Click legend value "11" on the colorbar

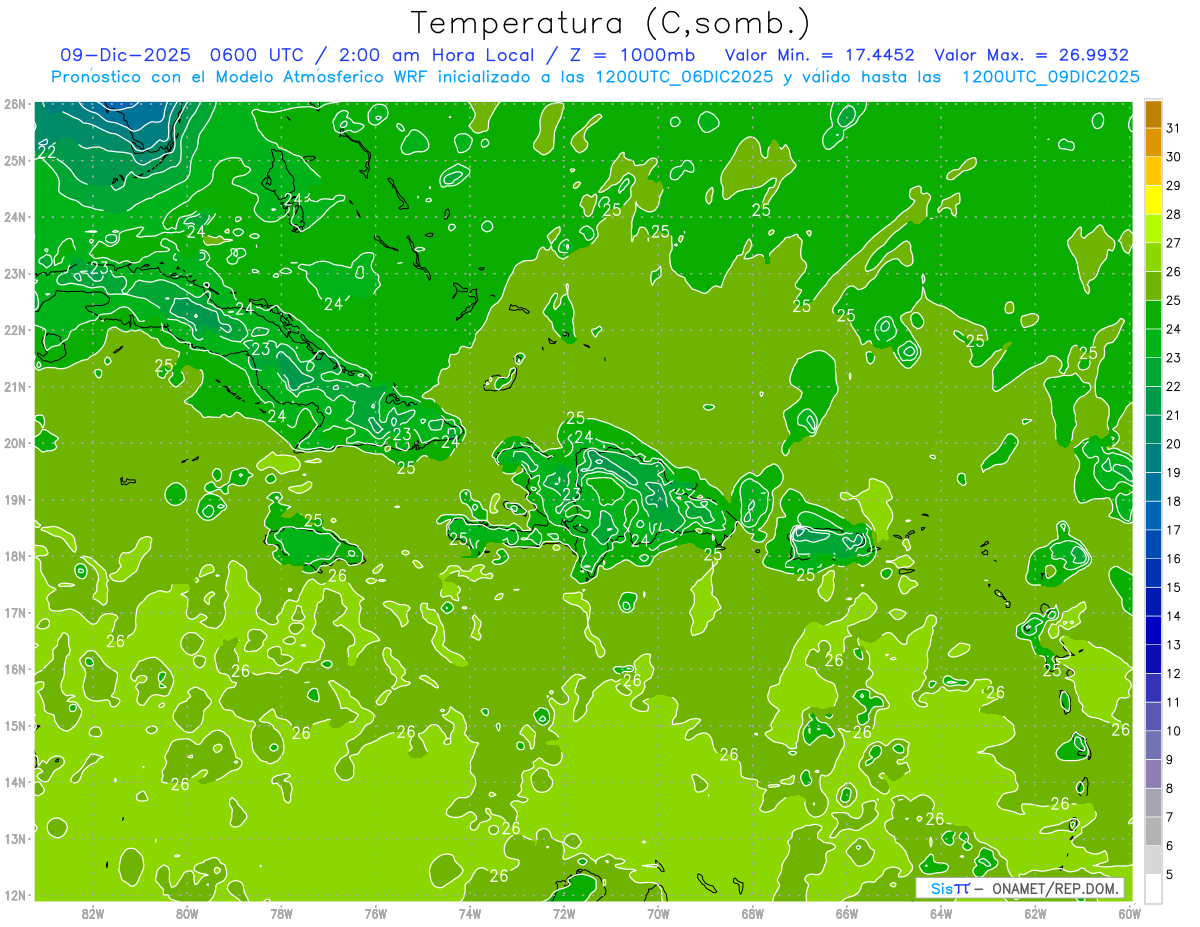[x=1174, y=702]
